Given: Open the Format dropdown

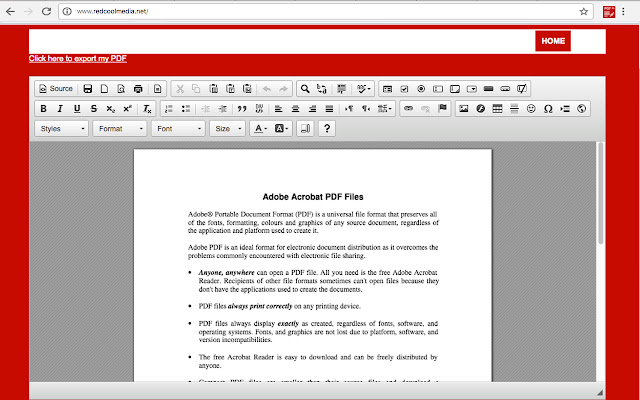Looking at the screenshot, I should 120,129.
